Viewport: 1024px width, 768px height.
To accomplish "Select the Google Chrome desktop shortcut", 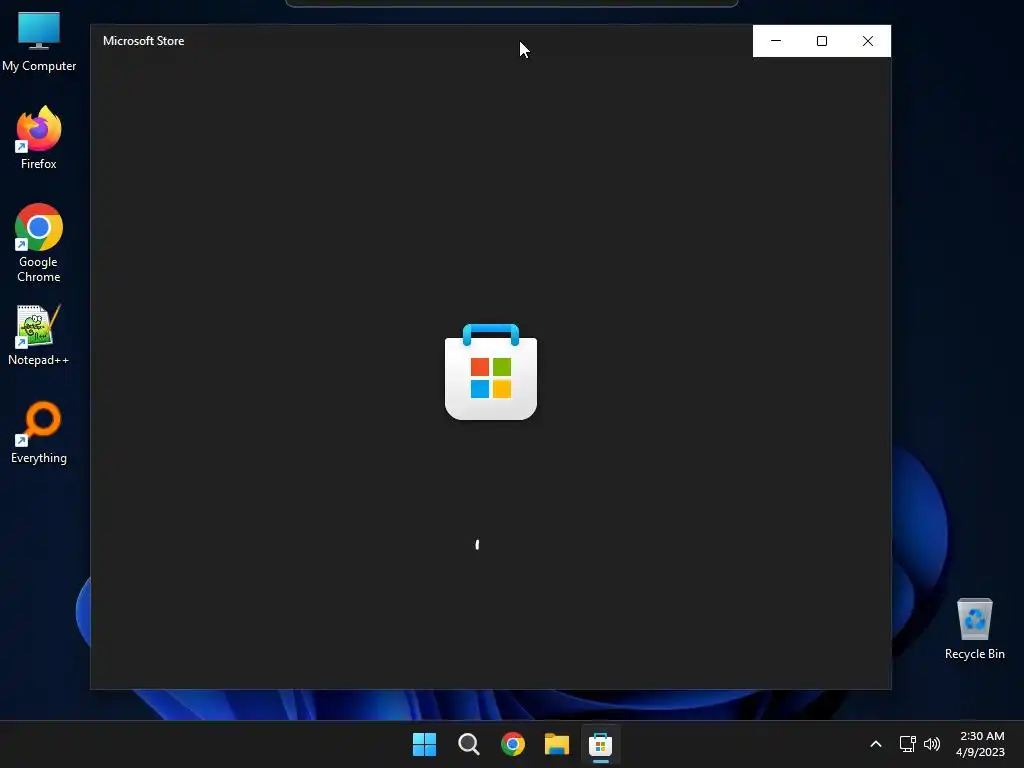I will point(39,243).
